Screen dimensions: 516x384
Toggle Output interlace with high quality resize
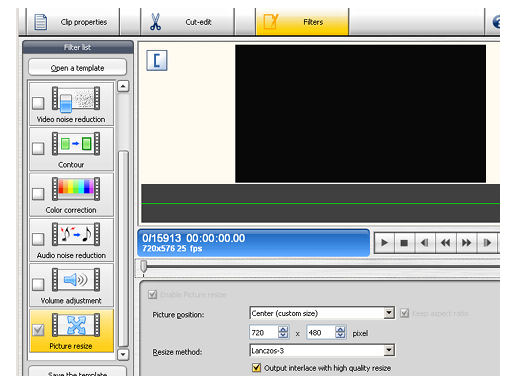256,368
